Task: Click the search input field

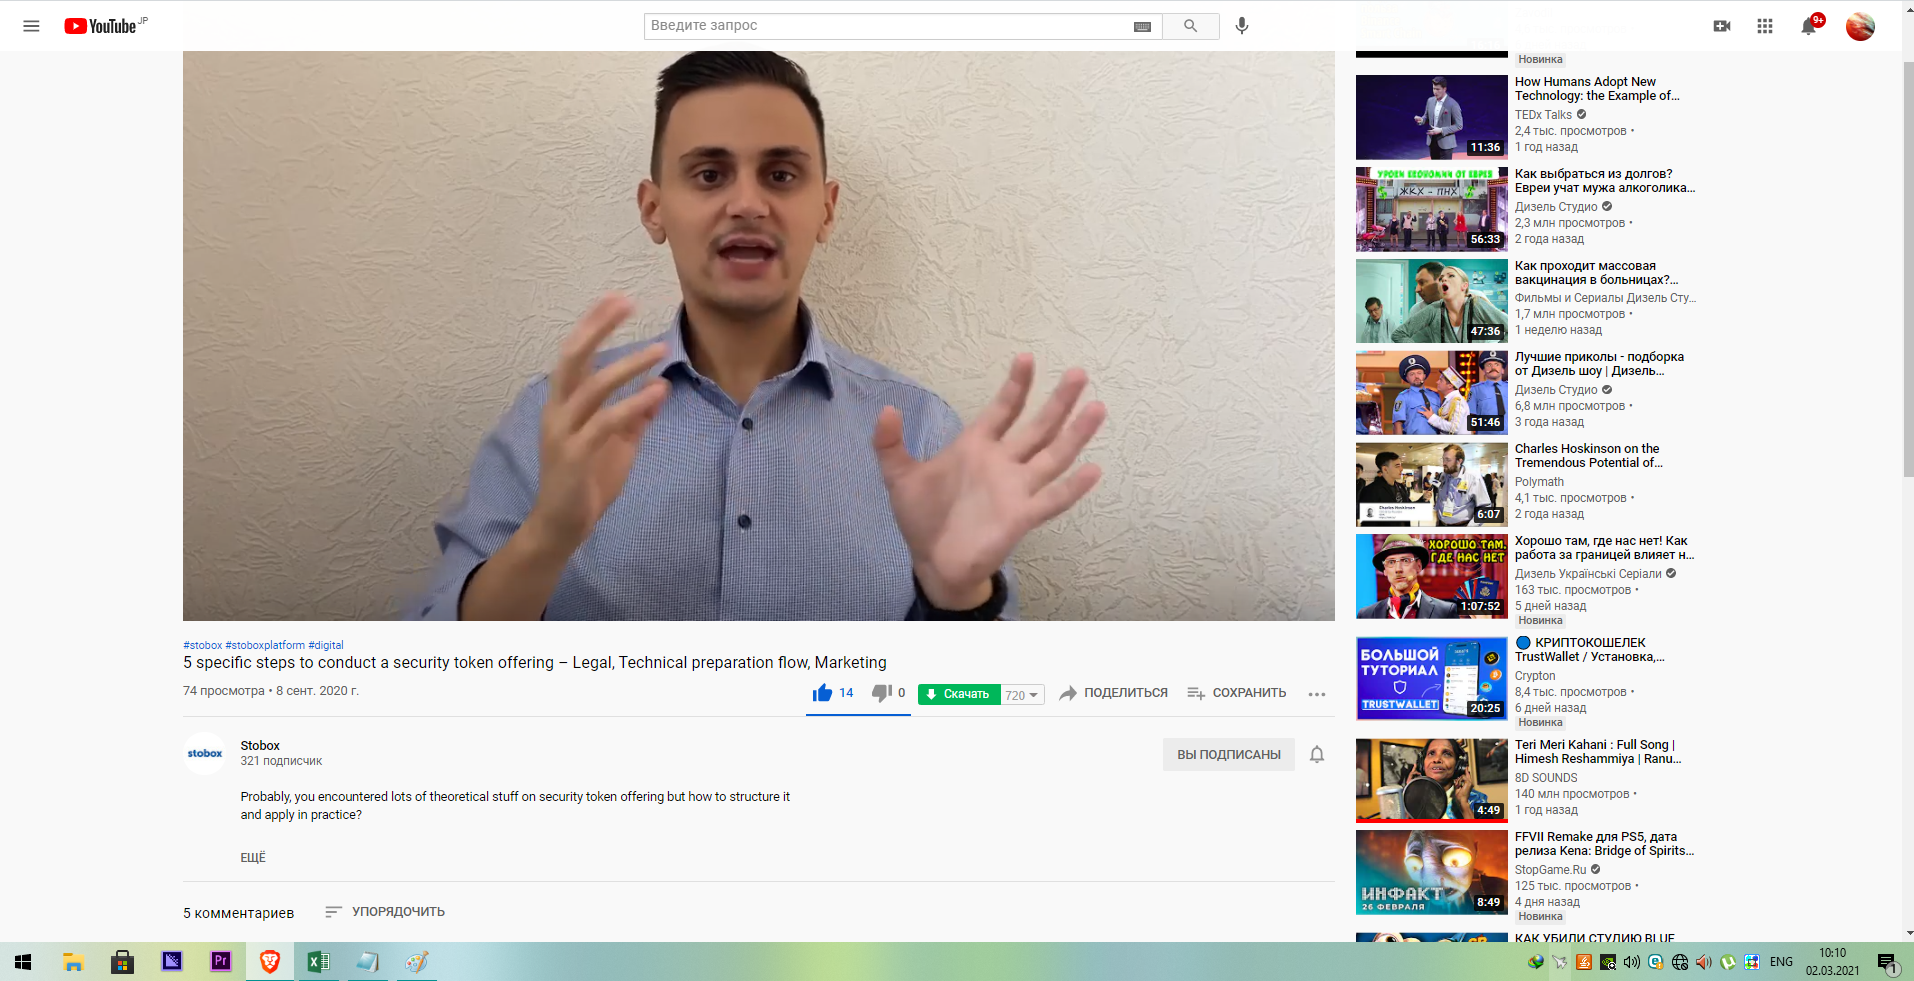Action: (x=890, y=26)
